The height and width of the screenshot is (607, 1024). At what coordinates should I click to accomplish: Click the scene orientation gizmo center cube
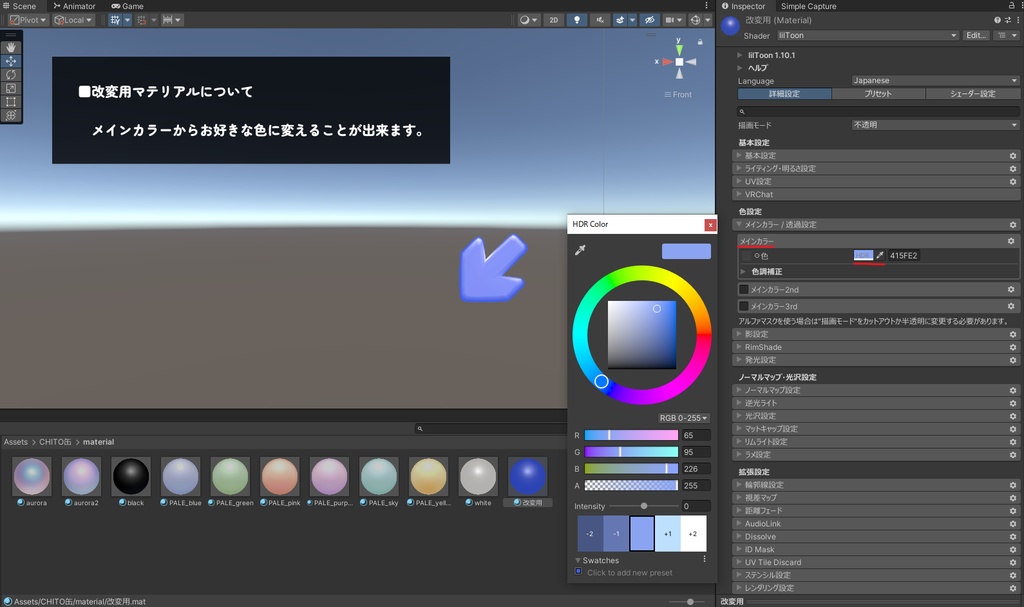679,62
